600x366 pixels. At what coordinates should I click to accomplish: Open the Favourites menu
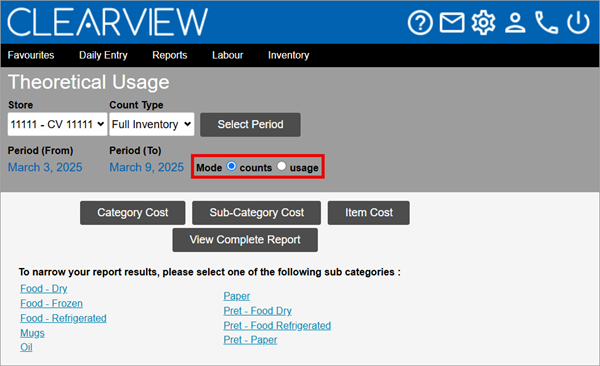point(31,55)
